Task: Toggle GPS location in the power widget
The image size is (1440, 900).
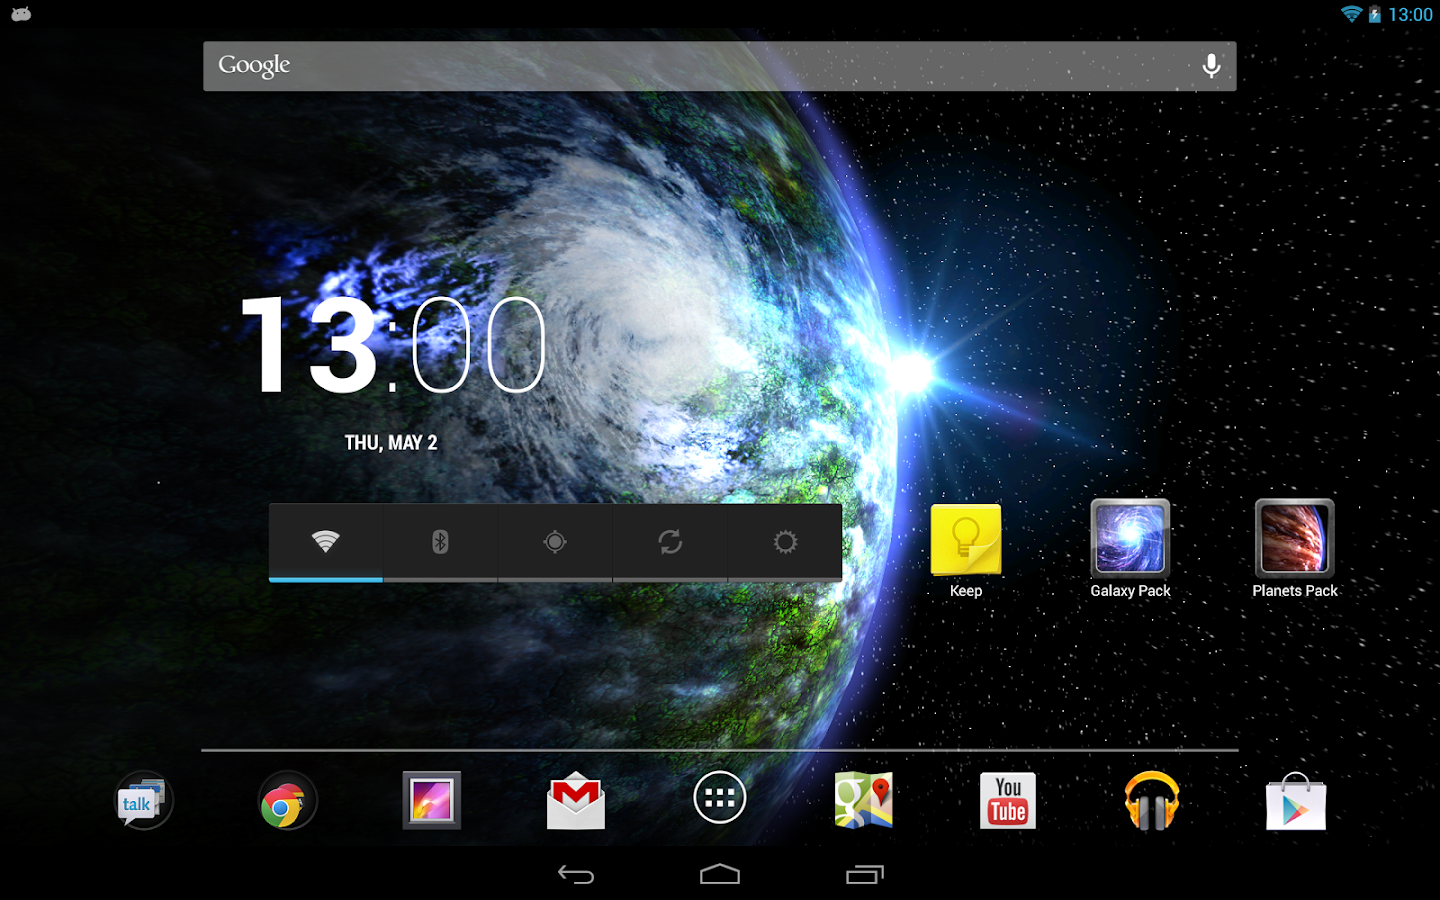Action: [555, 542]
